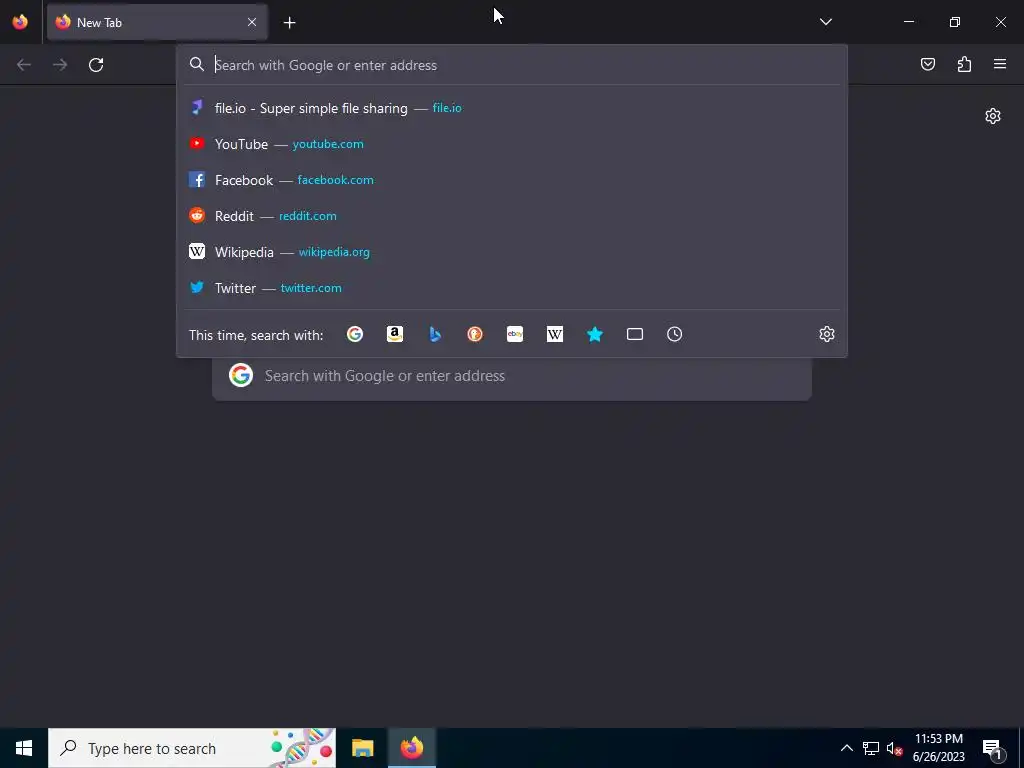Select the Reddit suggestion
Image resolution: width=1024 pixels, height=768 pixels.
pos(511,216)
